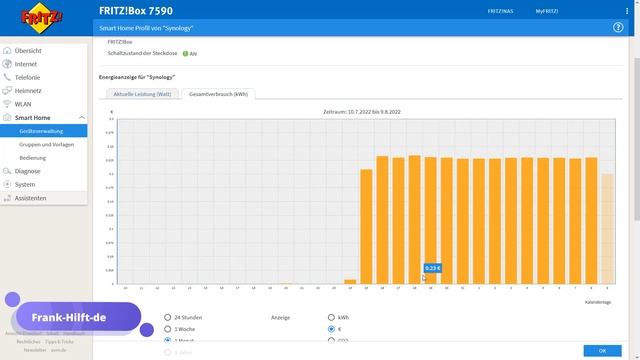This screenshot has height=360, width=640.
Task: Select the € display radio button
Action: click(x=331, y=329)
